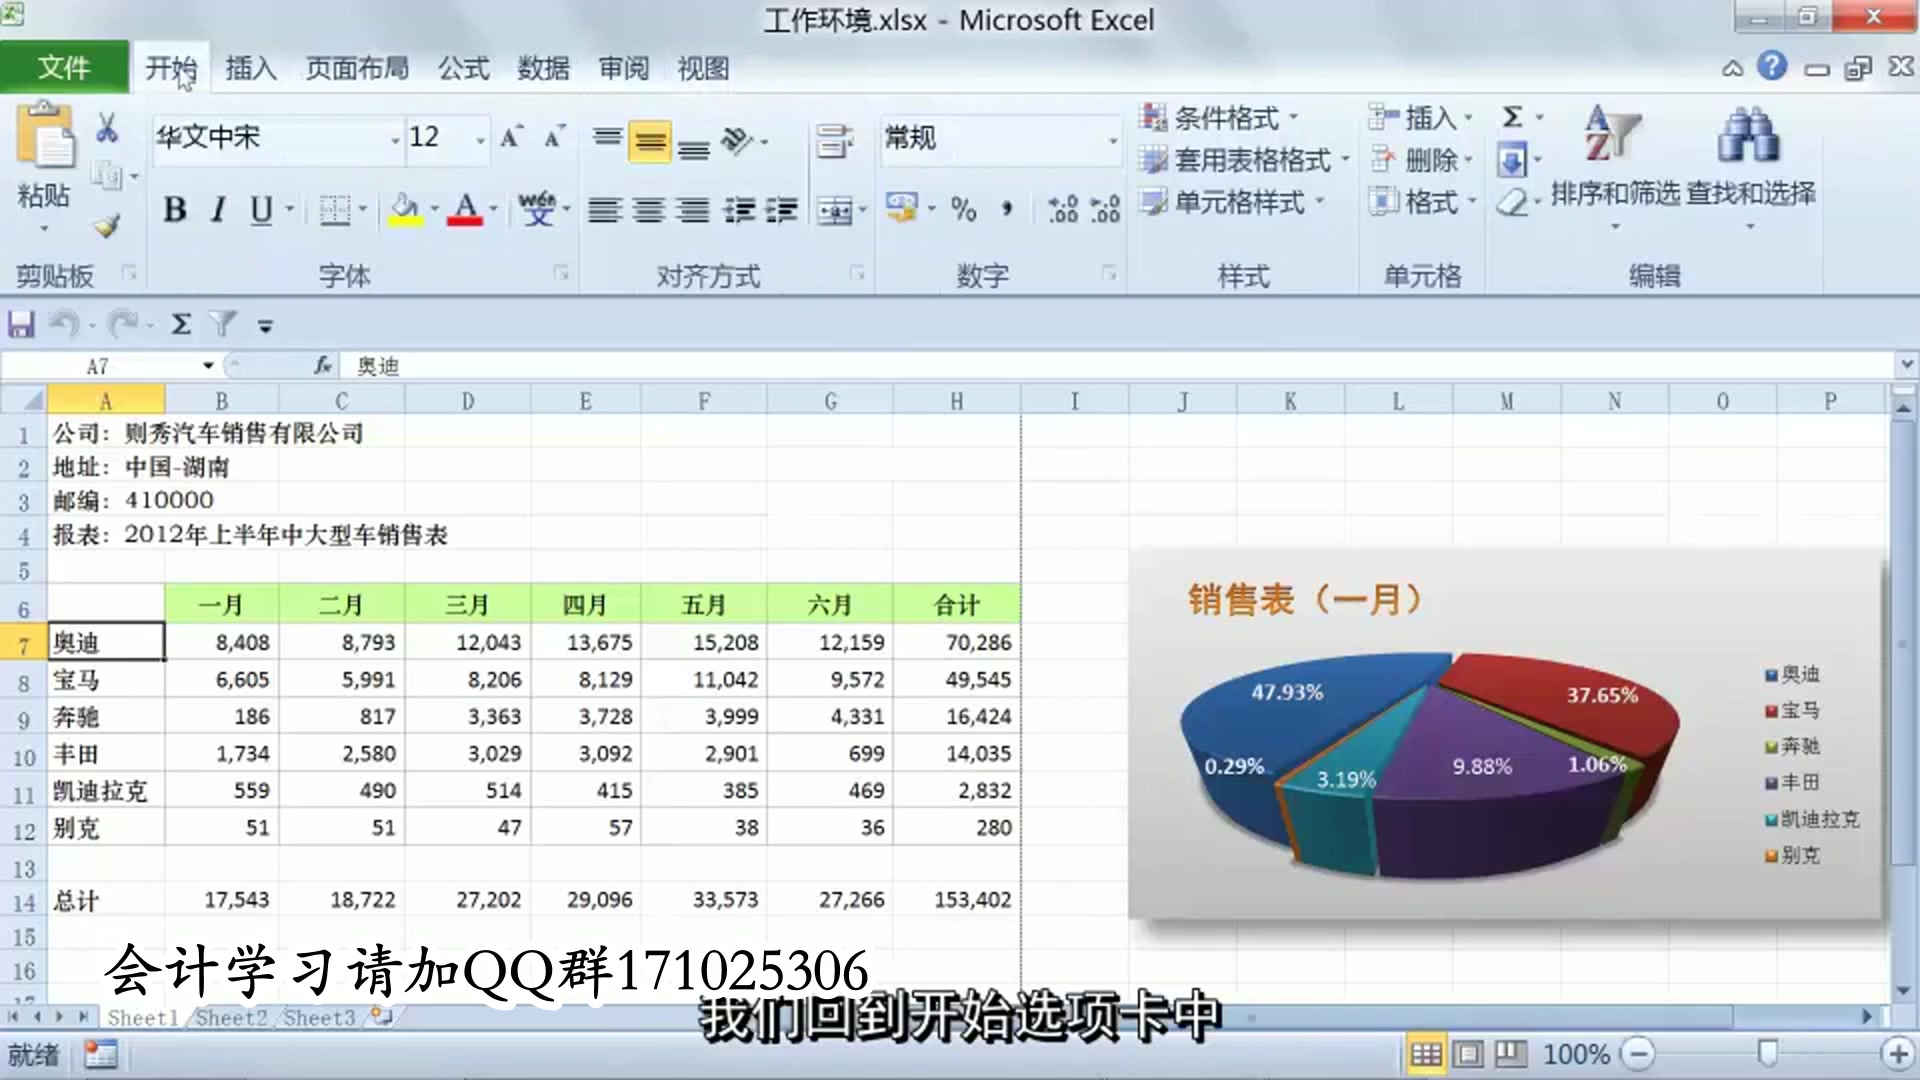Click the Wrap Text icon
The image size is (1920, 1080).
[833, 141]
